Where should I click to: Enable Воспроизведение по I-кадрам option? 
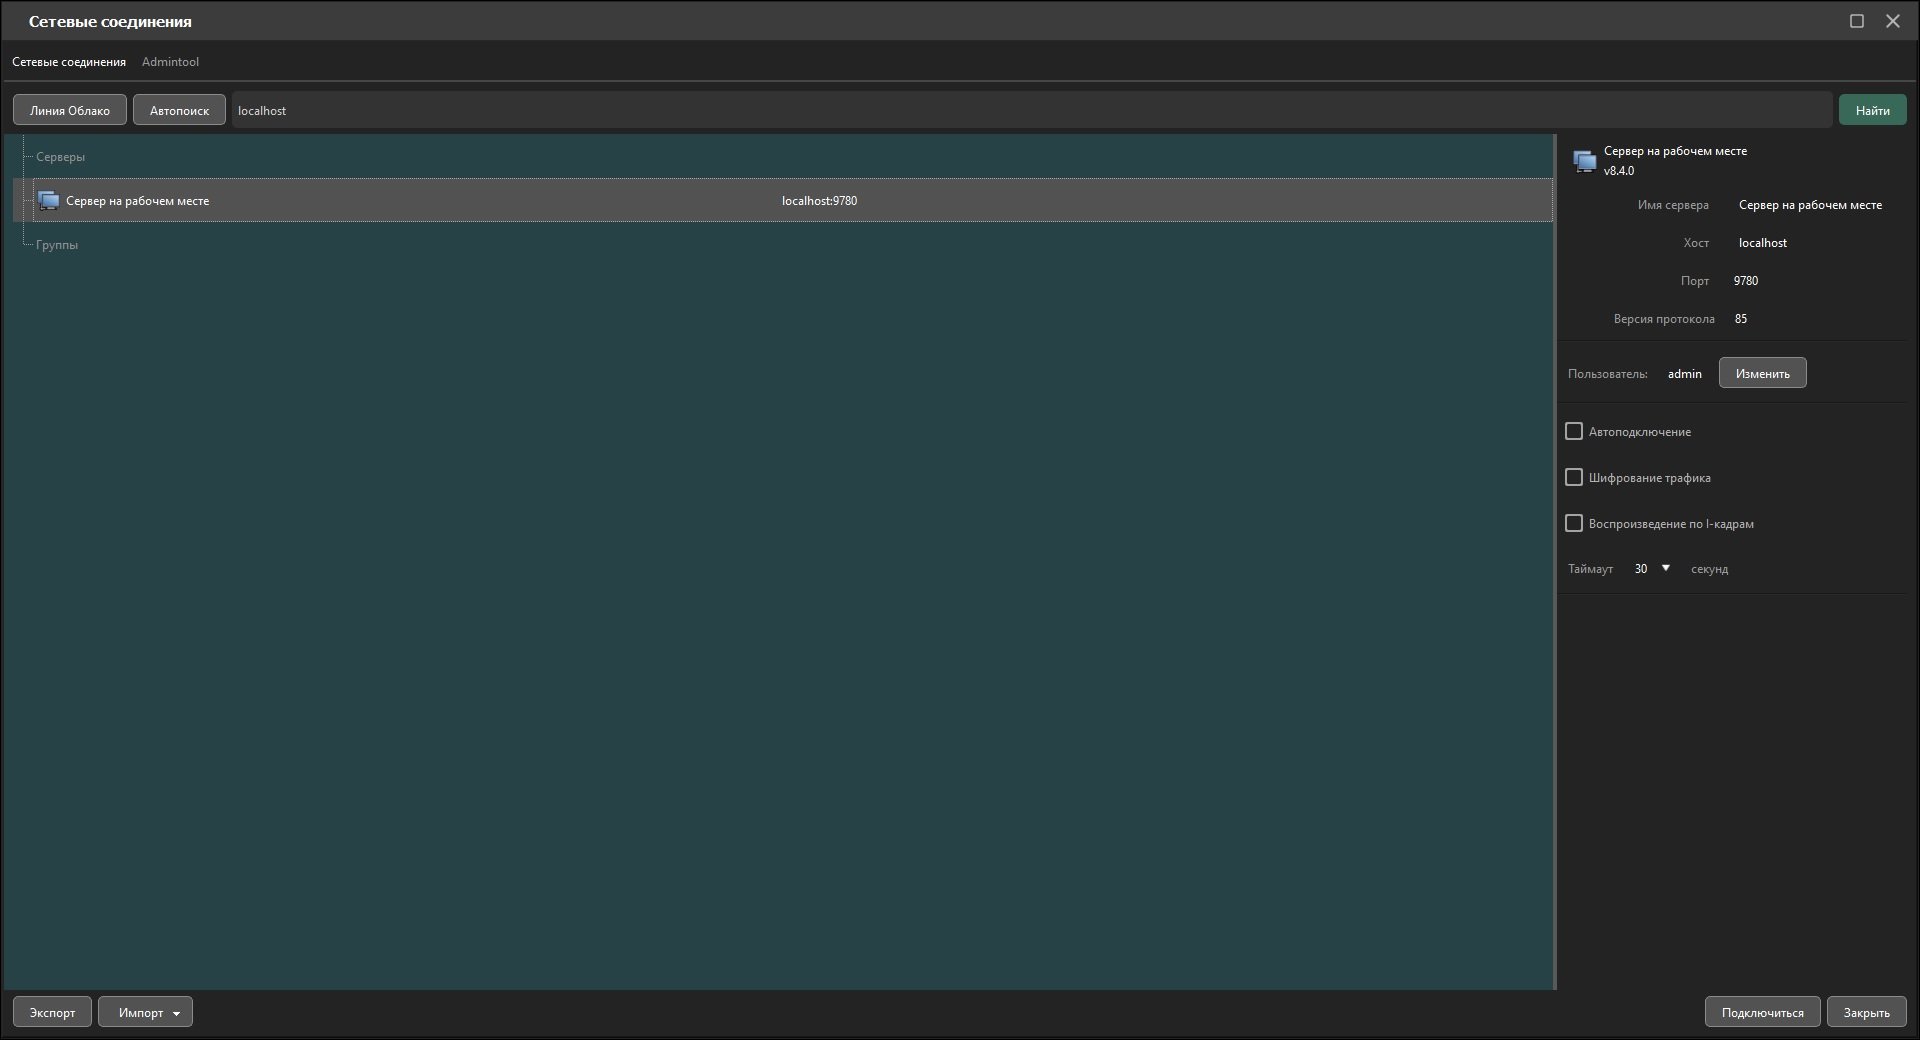(1574, 523)
